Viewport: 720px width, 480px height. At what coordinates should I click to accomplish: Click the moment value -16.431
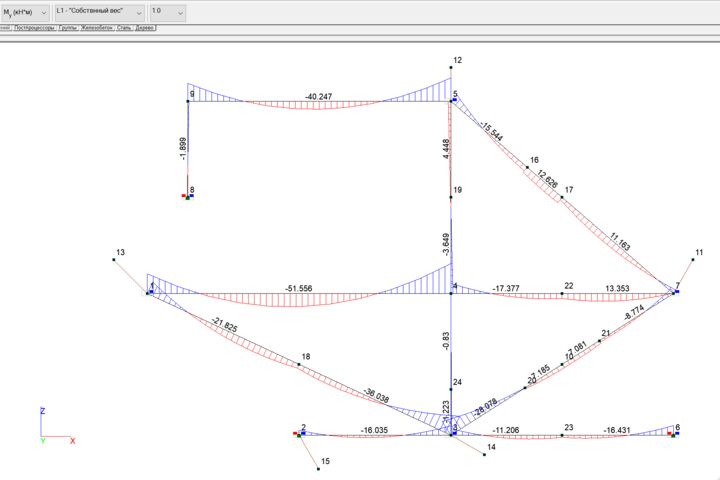click(x=617, y=430)
